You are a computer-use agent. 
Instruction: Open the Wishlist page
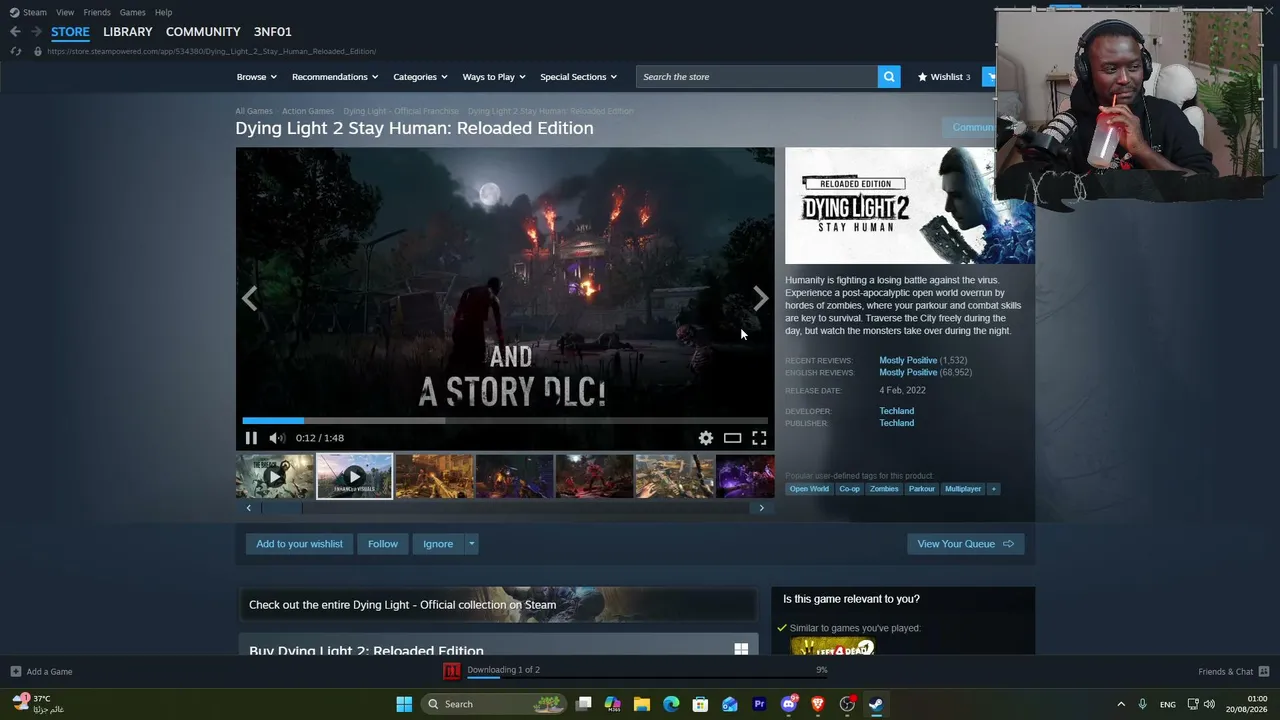(x=944, y=77)
